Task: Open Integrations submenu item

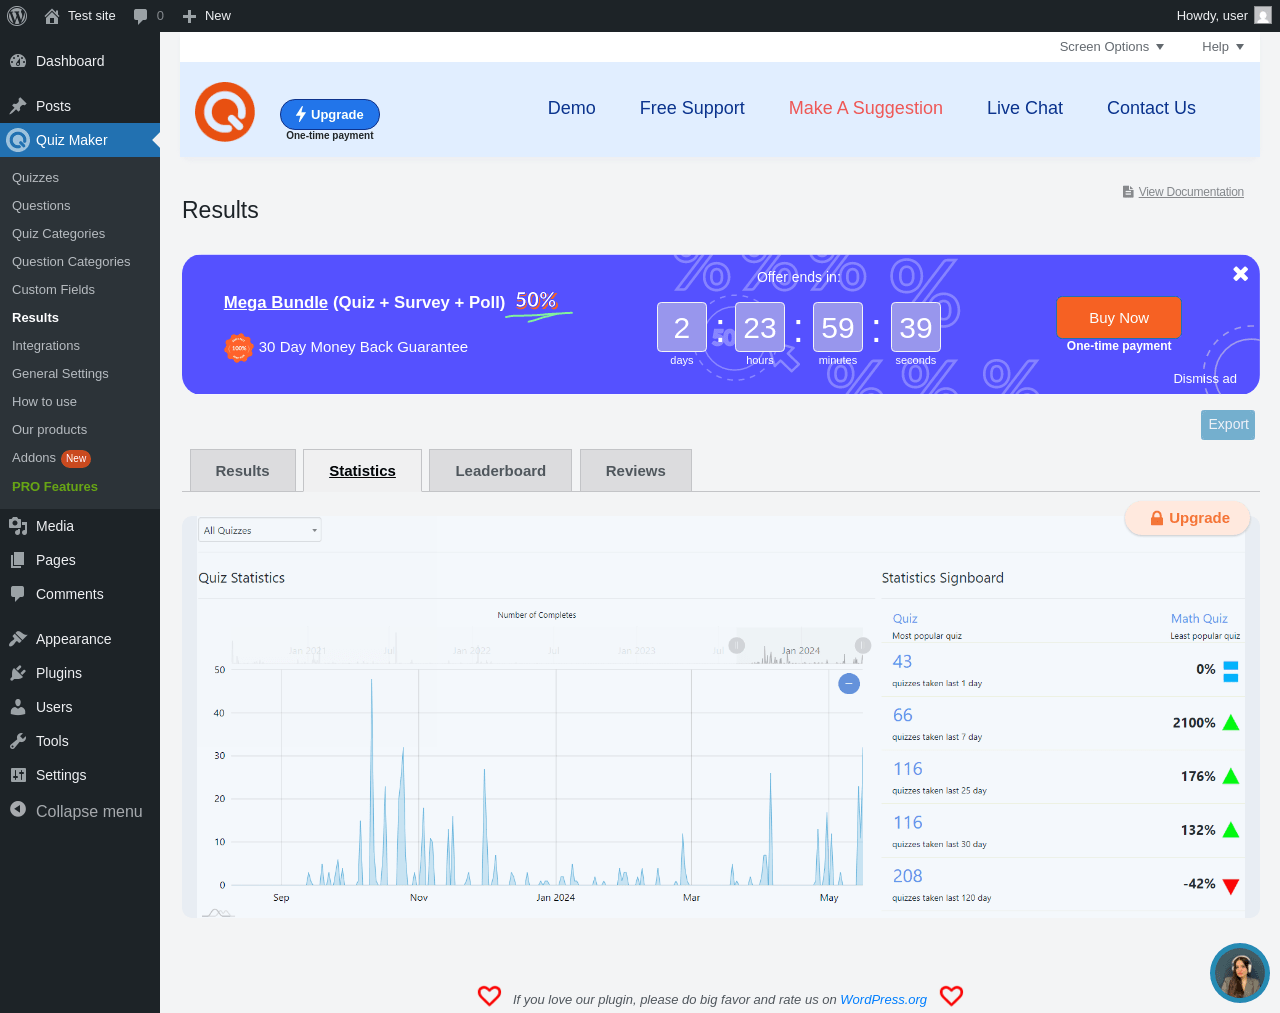Action: (80, 346)
